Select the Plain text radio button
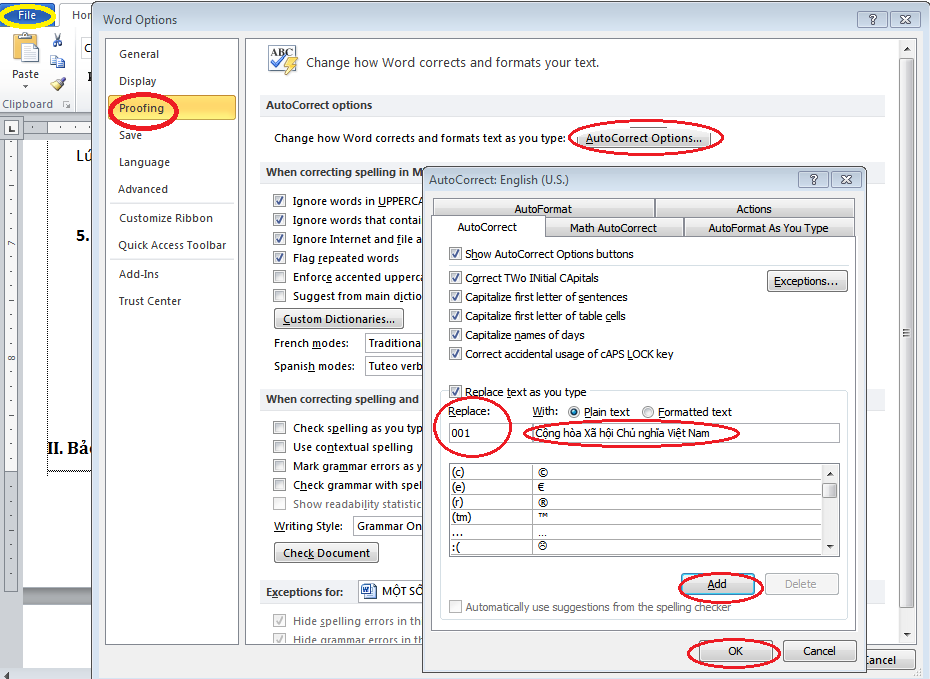930x679 pixels. coord(574,412)
